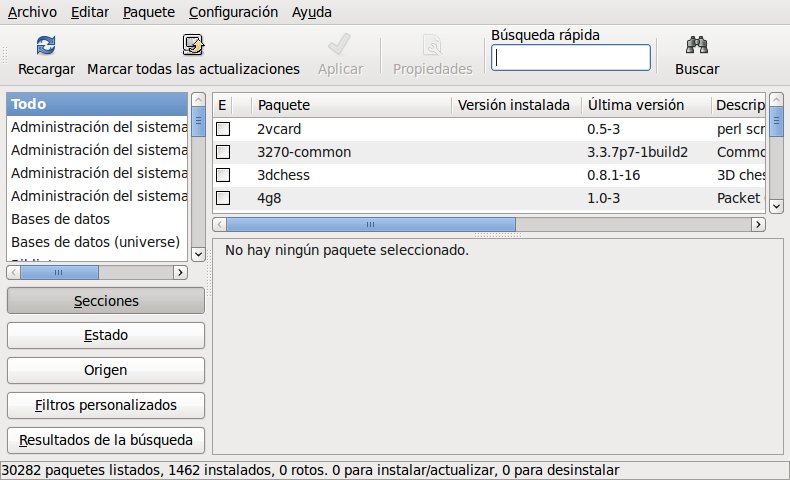
Task: Click the package list horizontal scrollbar thumb
Action: [x=371, y=225]
